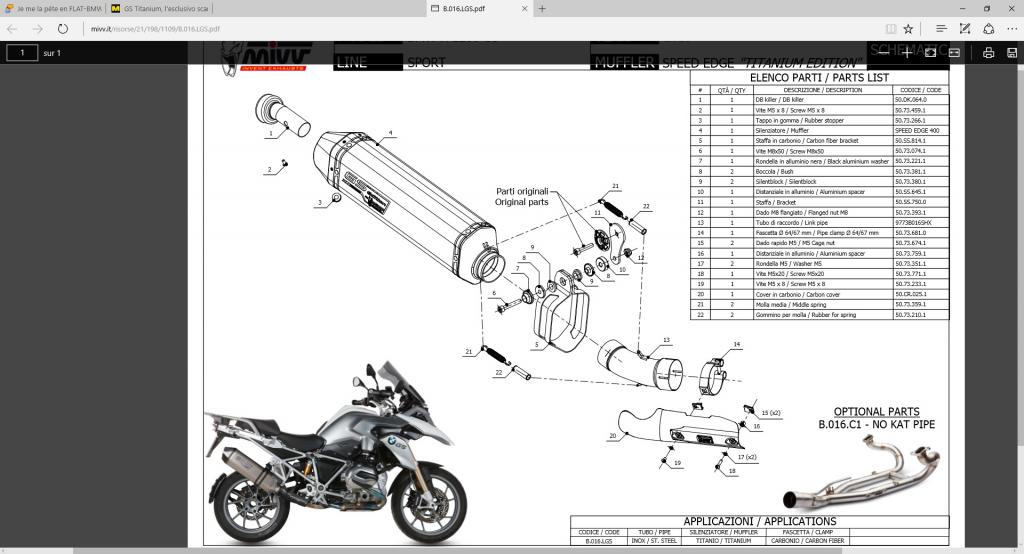This screenshot has height=554, width=1024.
Task: Click the 'ELENCO PARTI / PARTS LIST' heading
Action: click(819, 77)
